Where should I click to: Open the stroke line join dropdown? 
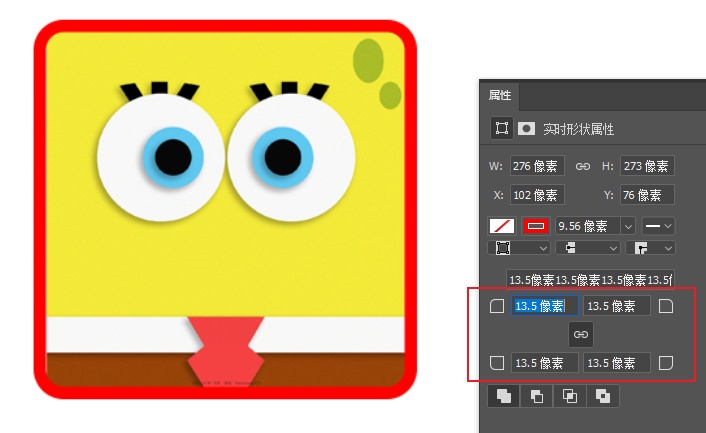tap(650, 248)
